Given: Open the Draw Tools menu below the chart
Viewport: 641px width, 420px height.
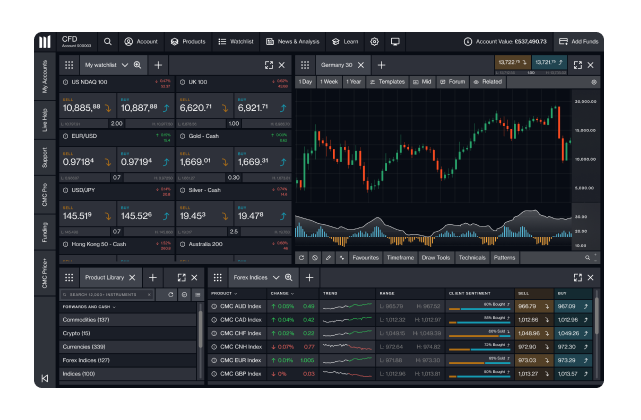Looking at the screenshot, I should [436, 258].
